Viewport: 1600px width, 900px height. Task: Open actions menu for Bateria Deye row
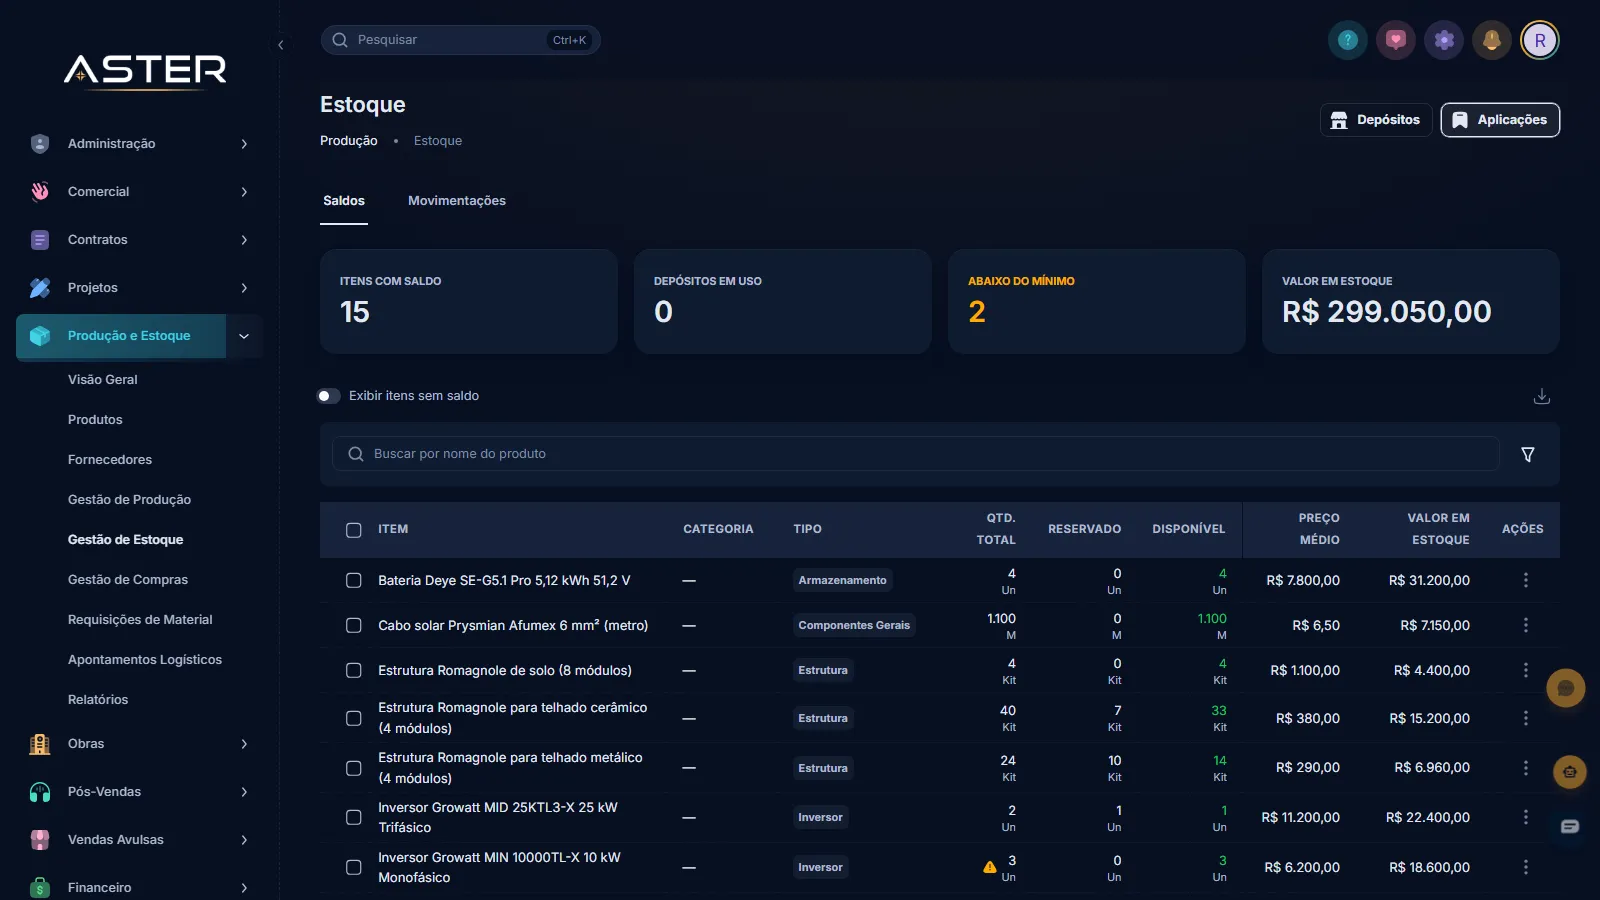click(x=1526, y=580)
